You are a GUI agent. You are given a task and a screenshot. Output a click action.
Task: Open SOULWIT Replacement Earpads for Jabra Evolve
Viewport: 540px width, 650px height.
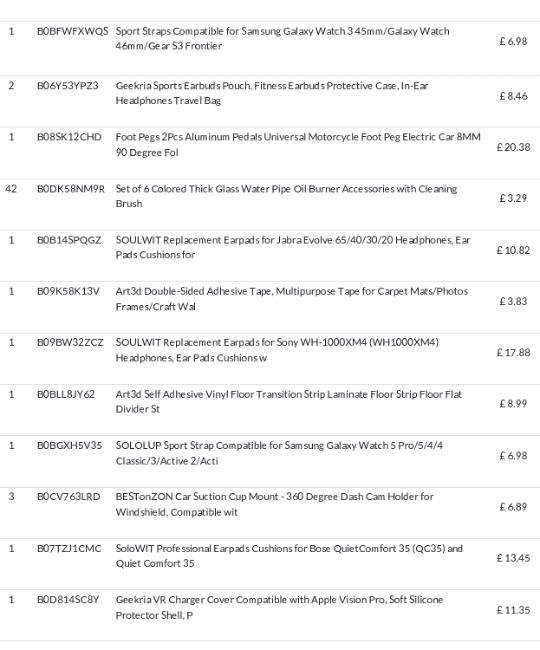point(293,247)
